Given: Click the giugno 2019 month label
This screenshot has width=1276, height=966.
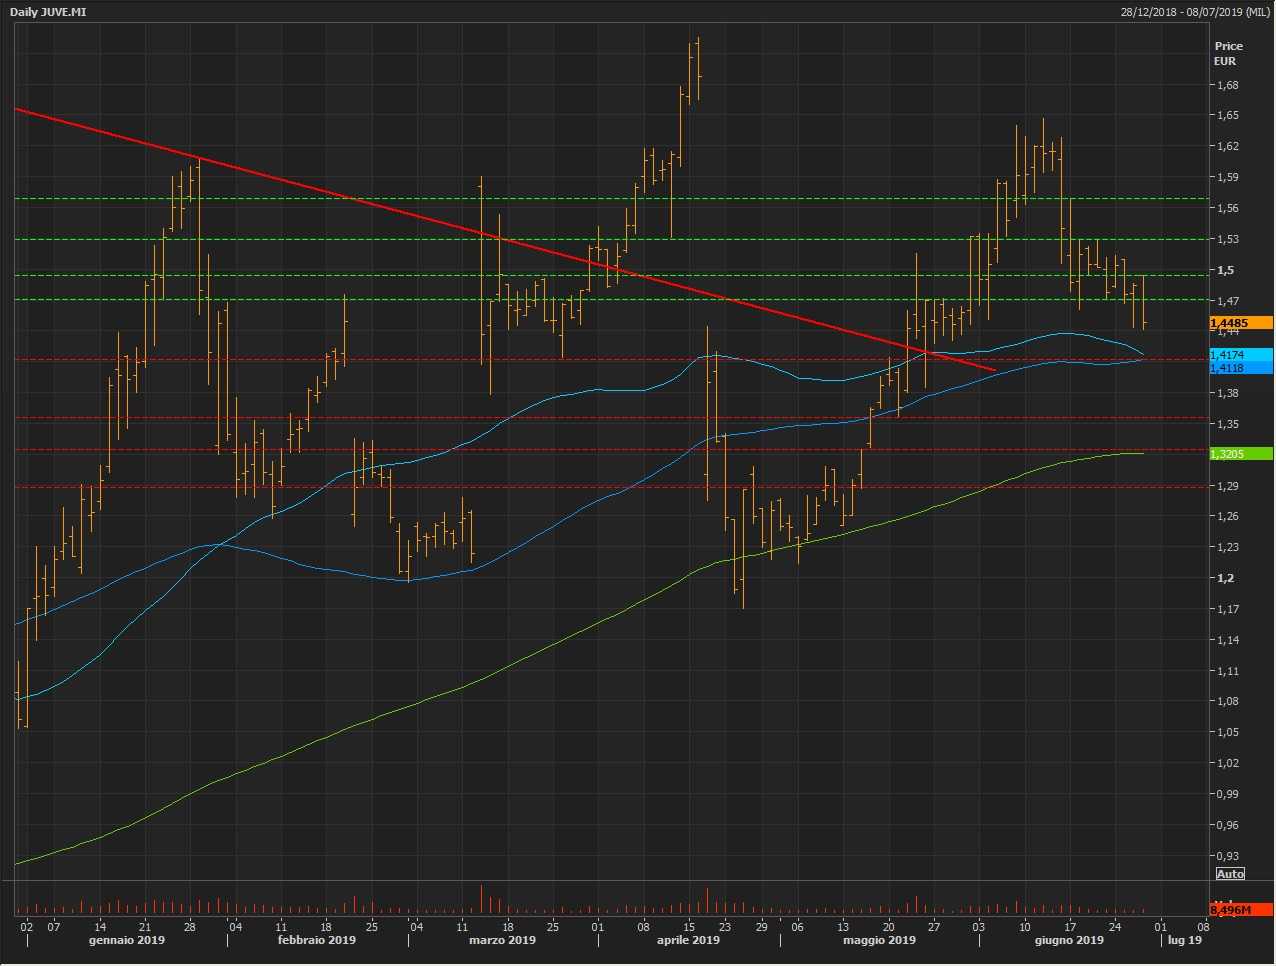Looking at the screenshot, I should point(1069,940).
